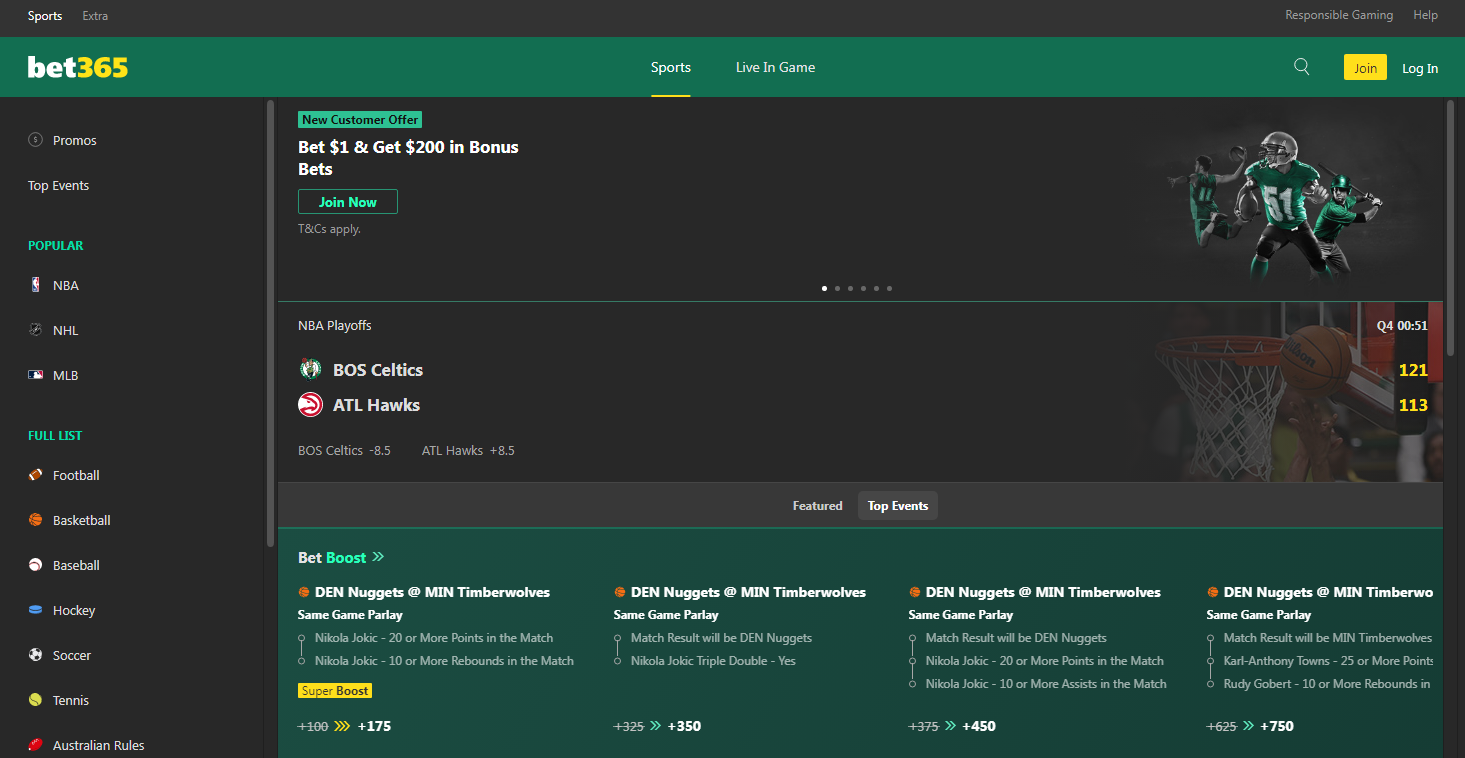Click 'Q4 00:51' game clock

click(x=1402, y=326)
